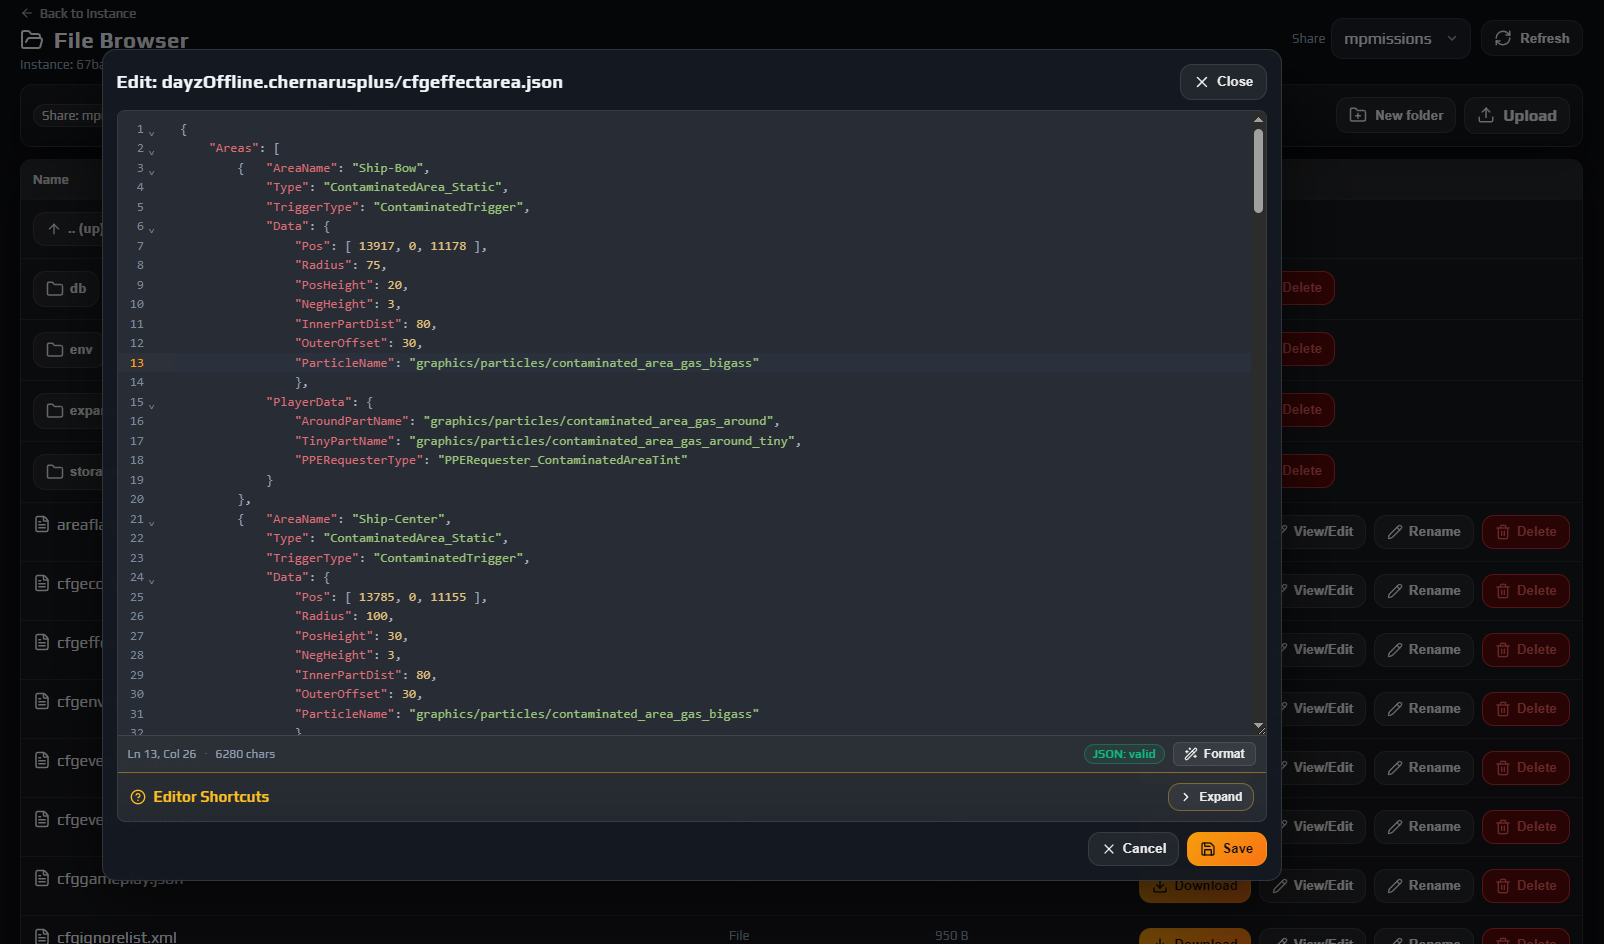
Task: Format the JSON document
Action: point(1214,754)
